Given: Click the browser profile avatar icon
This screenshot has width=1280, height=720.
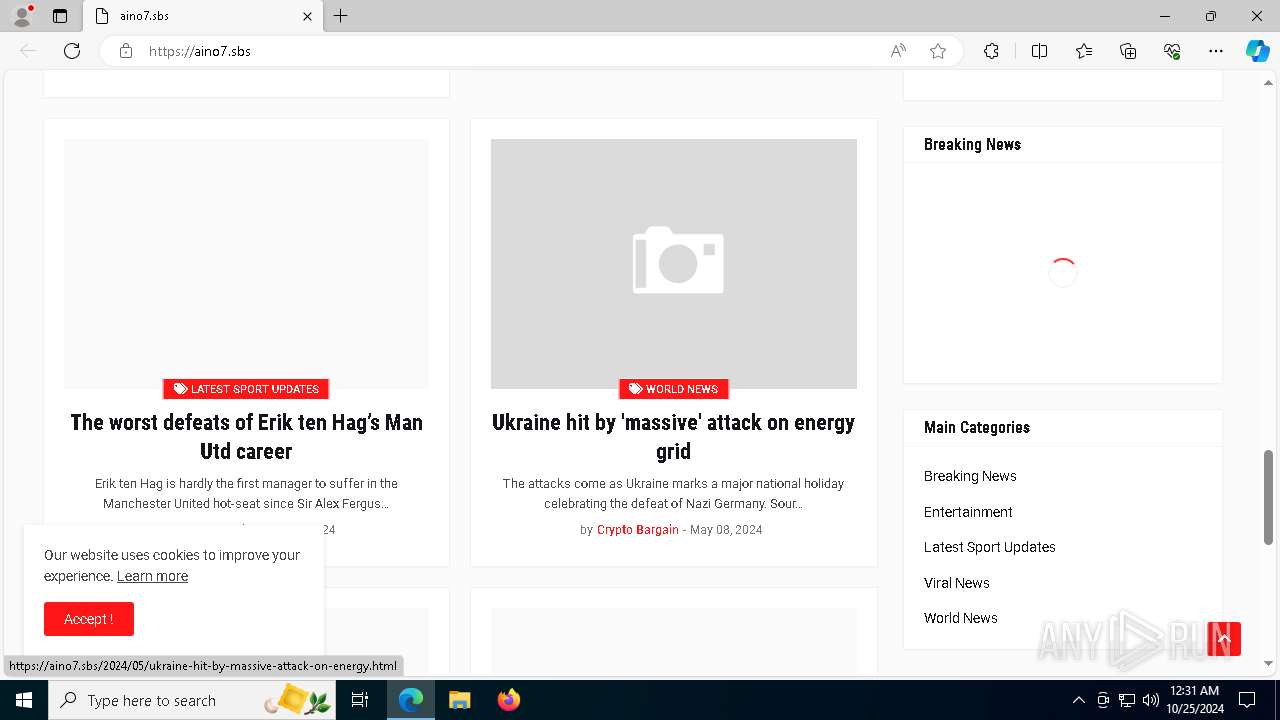Looking at the screenshot, I should click(x=22, y=16).
